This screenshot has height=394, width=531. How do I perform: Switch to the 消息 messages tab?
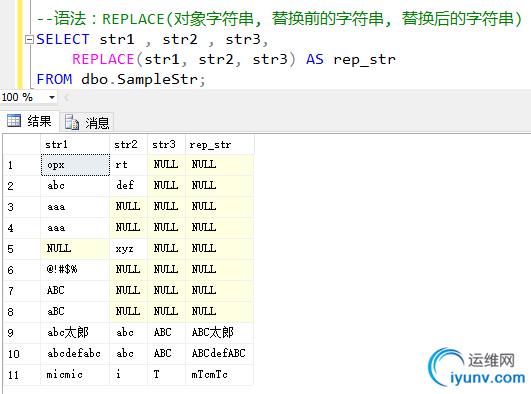87,122
